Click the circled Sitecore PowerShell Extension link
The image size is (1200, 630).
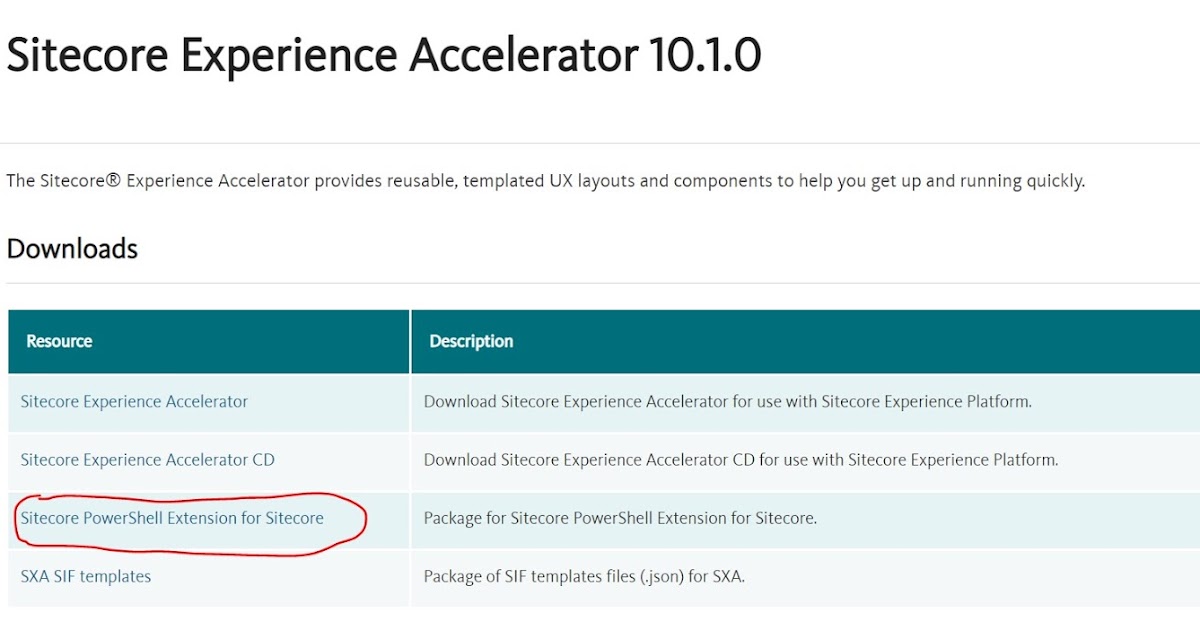click(x=172, y=518)
